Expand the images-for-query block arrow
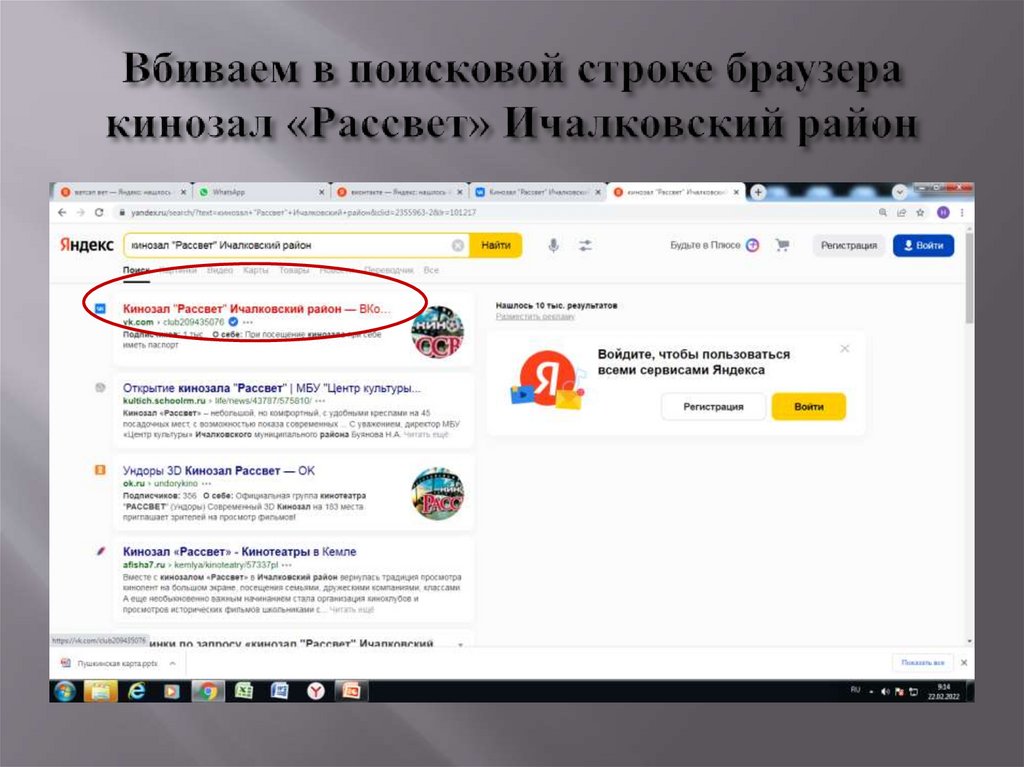This screenshot has width=1024, height=767. (460, 644)
